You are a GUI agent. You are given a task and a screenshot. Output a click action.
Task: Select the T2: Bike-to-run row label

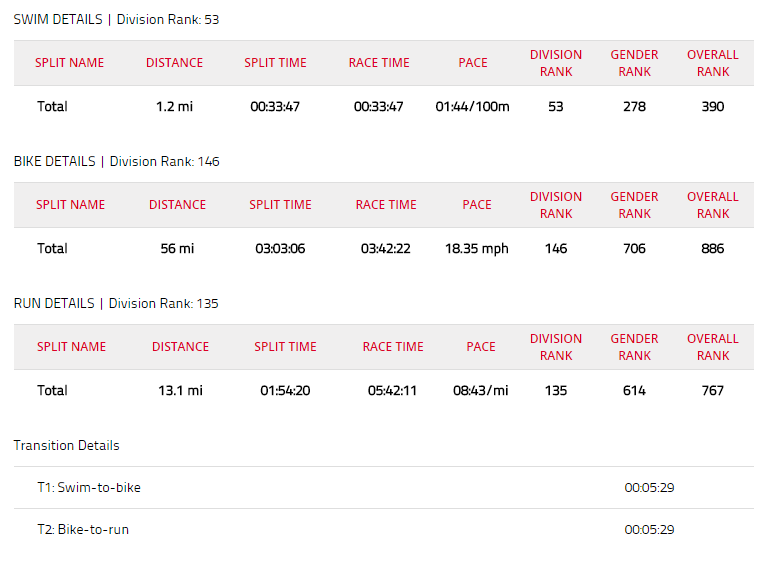pyautogui.click(x=83, y=529)
